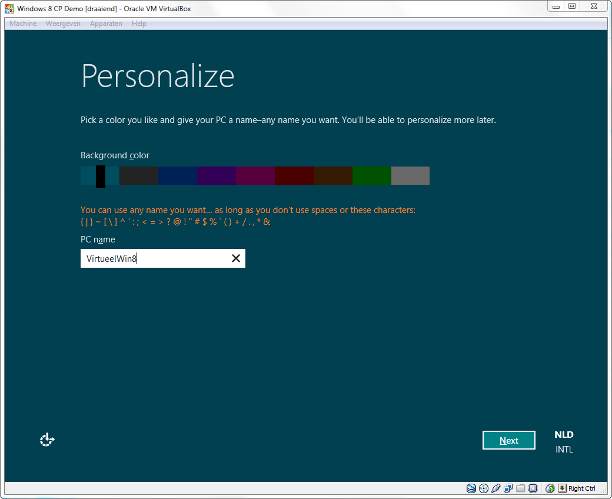Click the hard disk activity status icon

coord(471,488)
